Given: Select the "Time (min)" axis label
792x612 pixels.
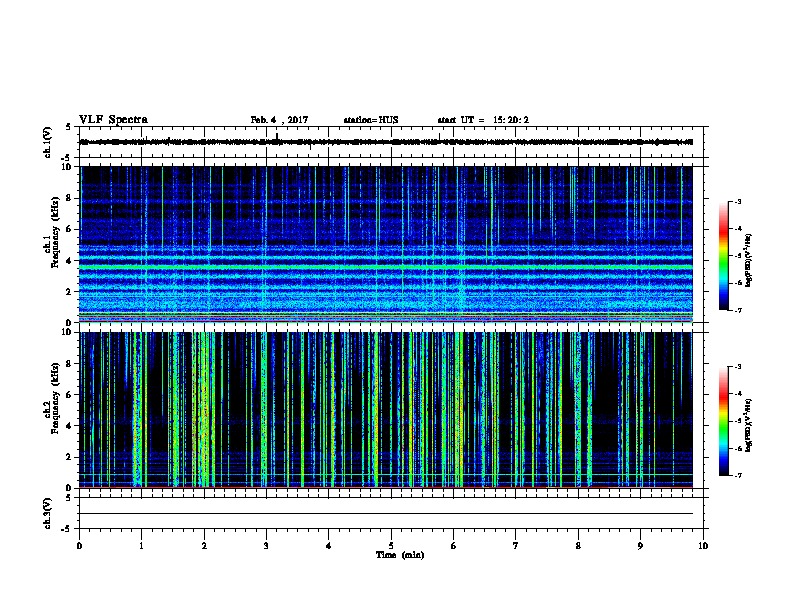Looking at the screenshot, I should tap(400, 555).
